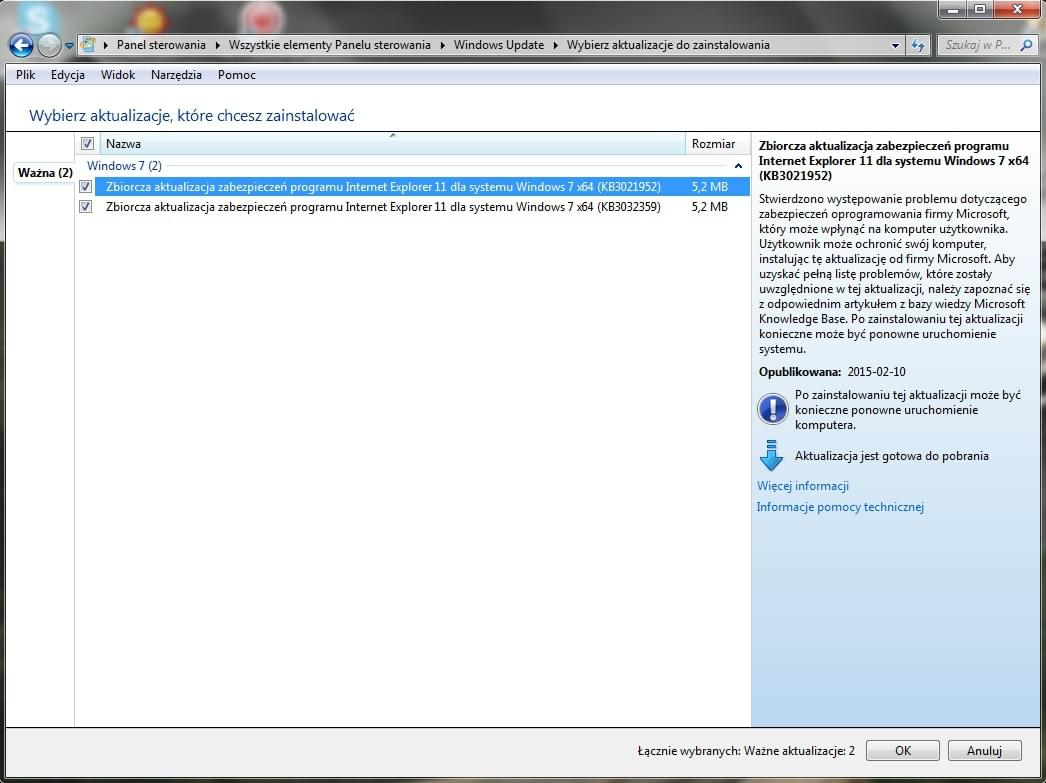Minimize the Windows Update window
The image size is (1046, 783).
[953, 9]
